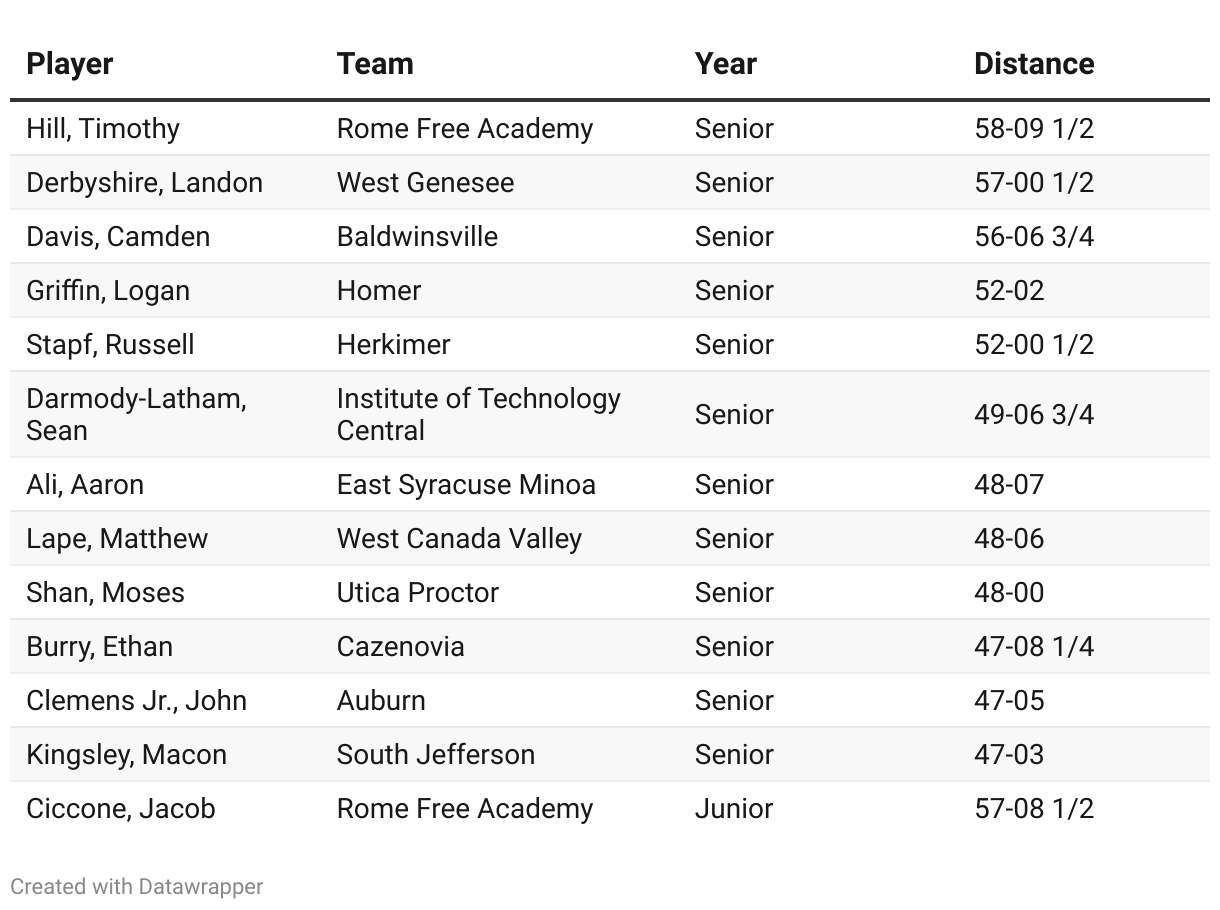The image size is (1220, 910).
Task: Click the South Jefferson team cell
Action: [x=435, y=755]
